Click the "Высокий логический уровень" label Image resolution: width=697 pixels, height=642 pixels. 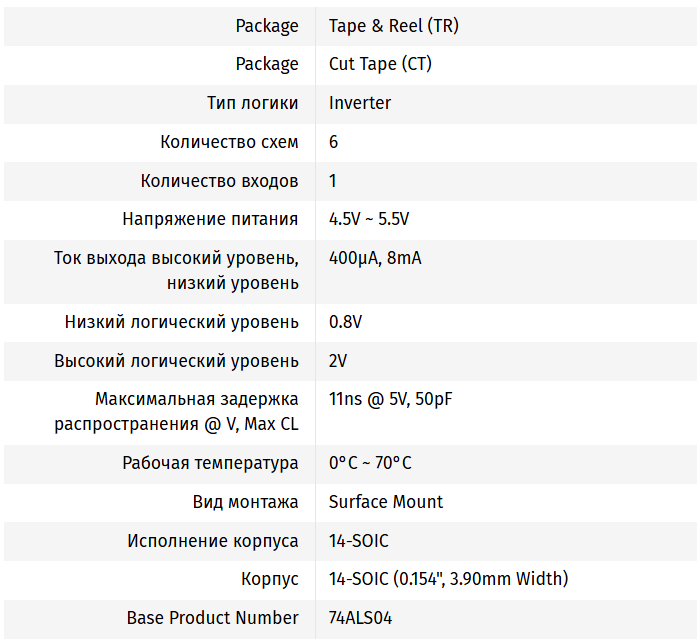(x=176, y=361)
